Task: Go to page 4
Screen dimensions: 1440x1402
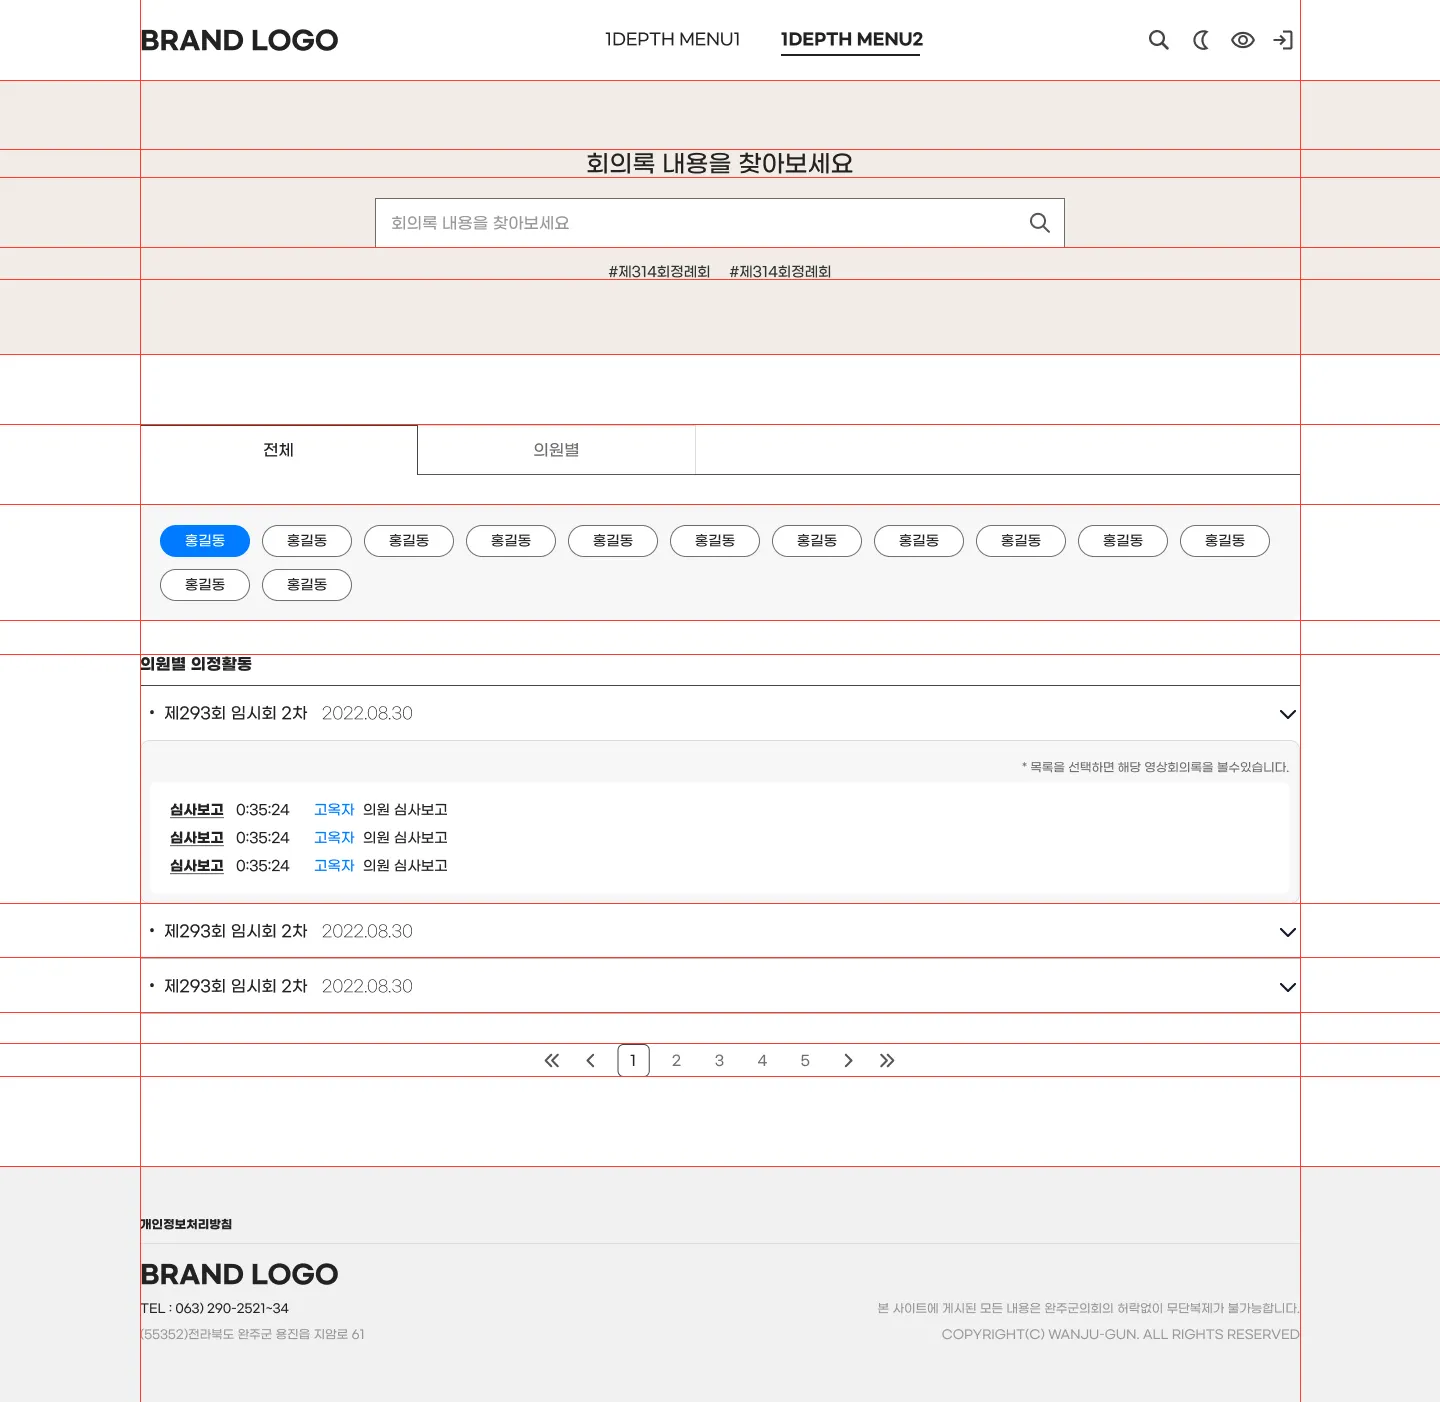Action: pos(762,1061)
